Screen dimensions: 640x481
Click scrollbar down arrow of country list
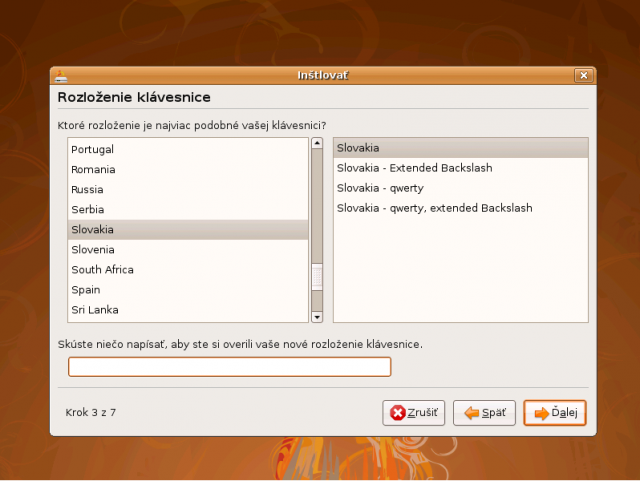click(x=317, y=317)
